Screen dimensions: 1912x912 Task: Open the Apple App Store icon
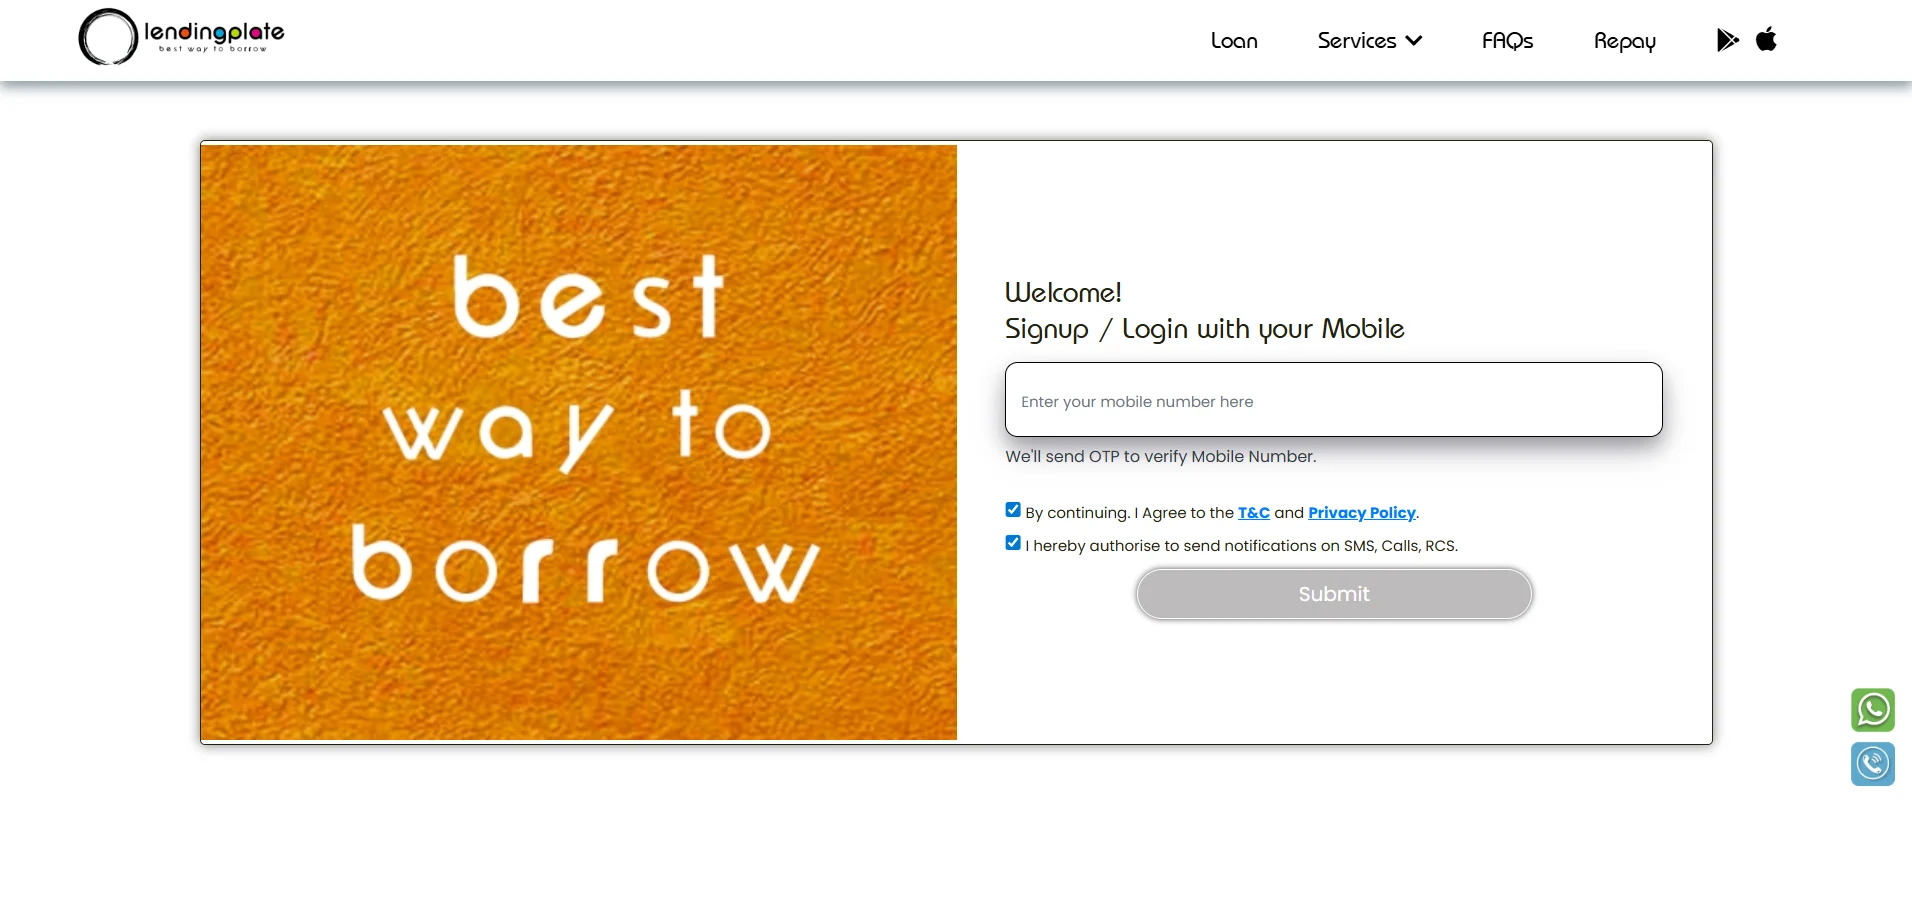click(x=1766, y=39)
